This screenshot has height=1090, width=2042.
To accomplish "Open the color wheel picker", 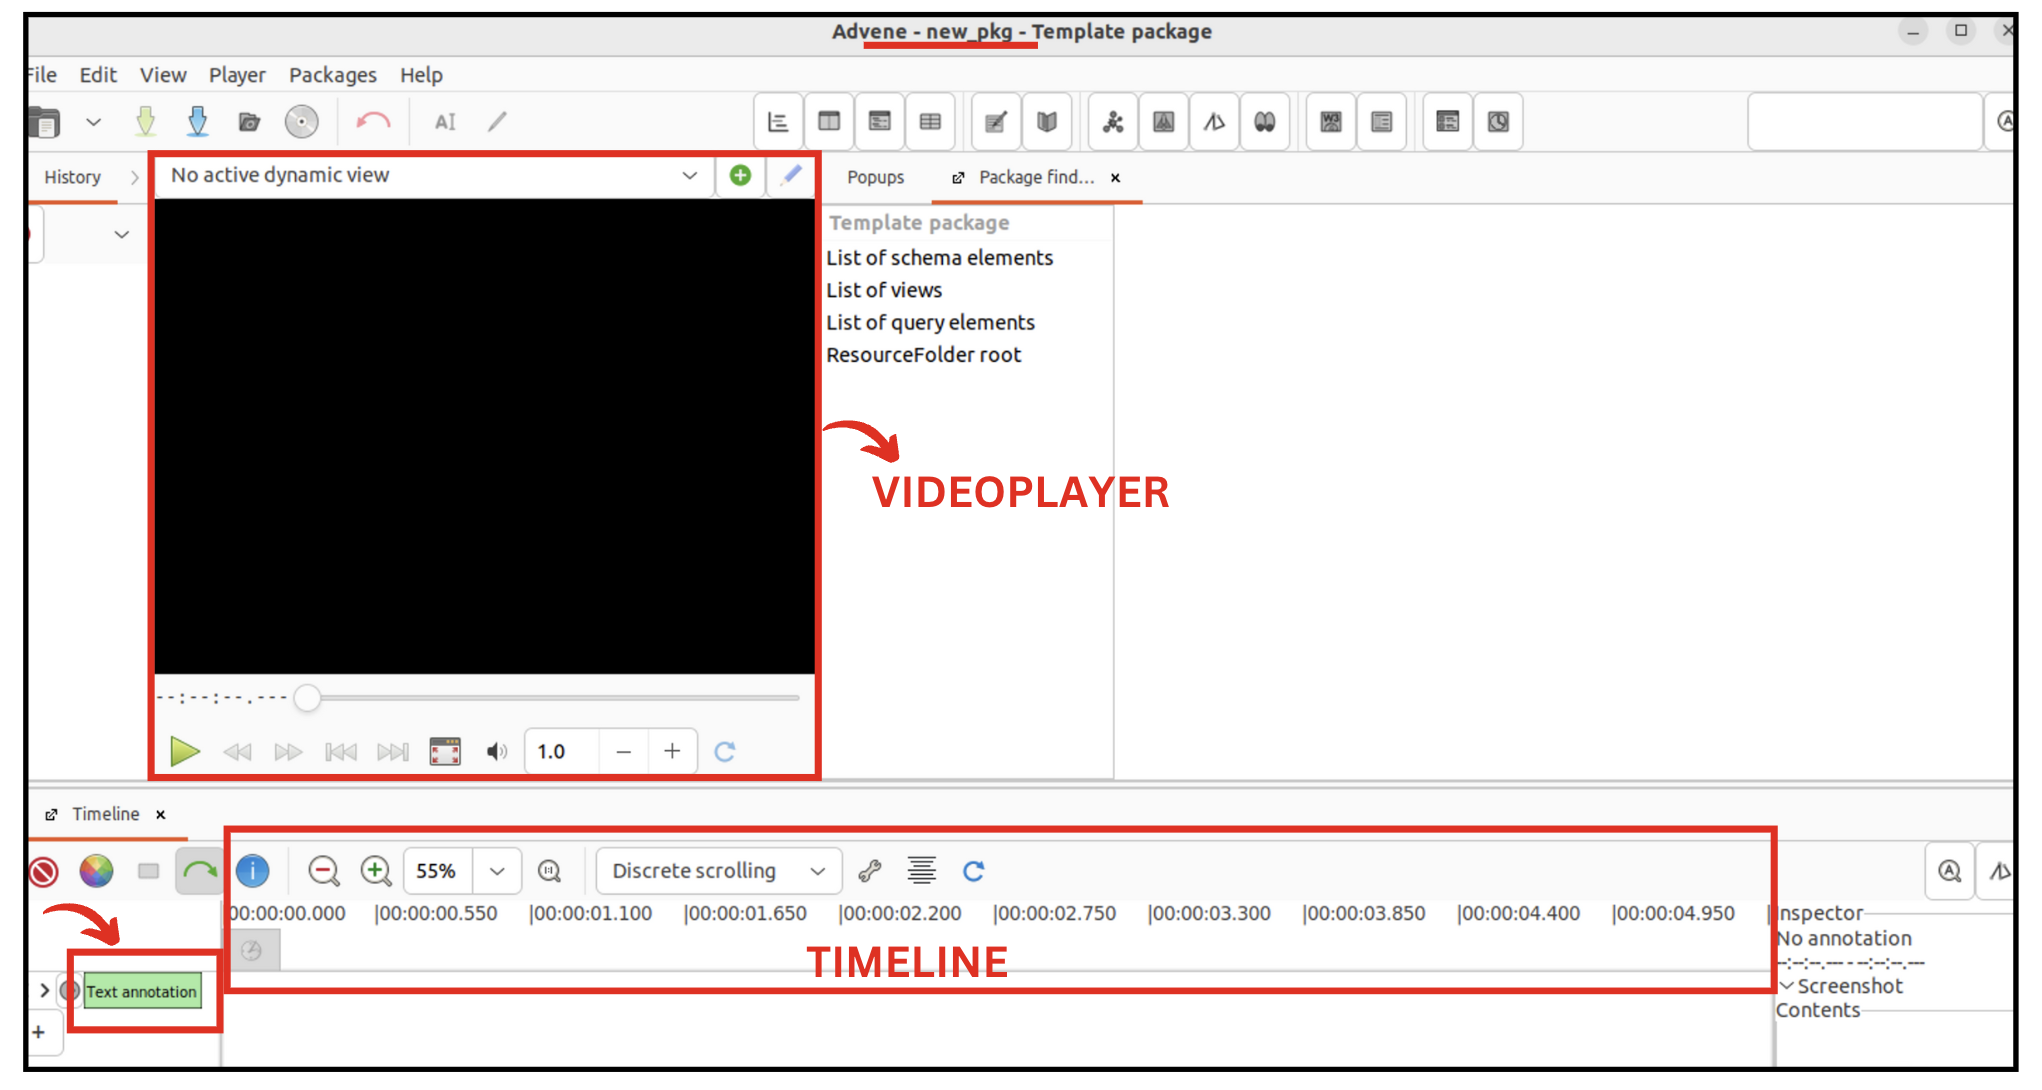I will click(96, 871).
